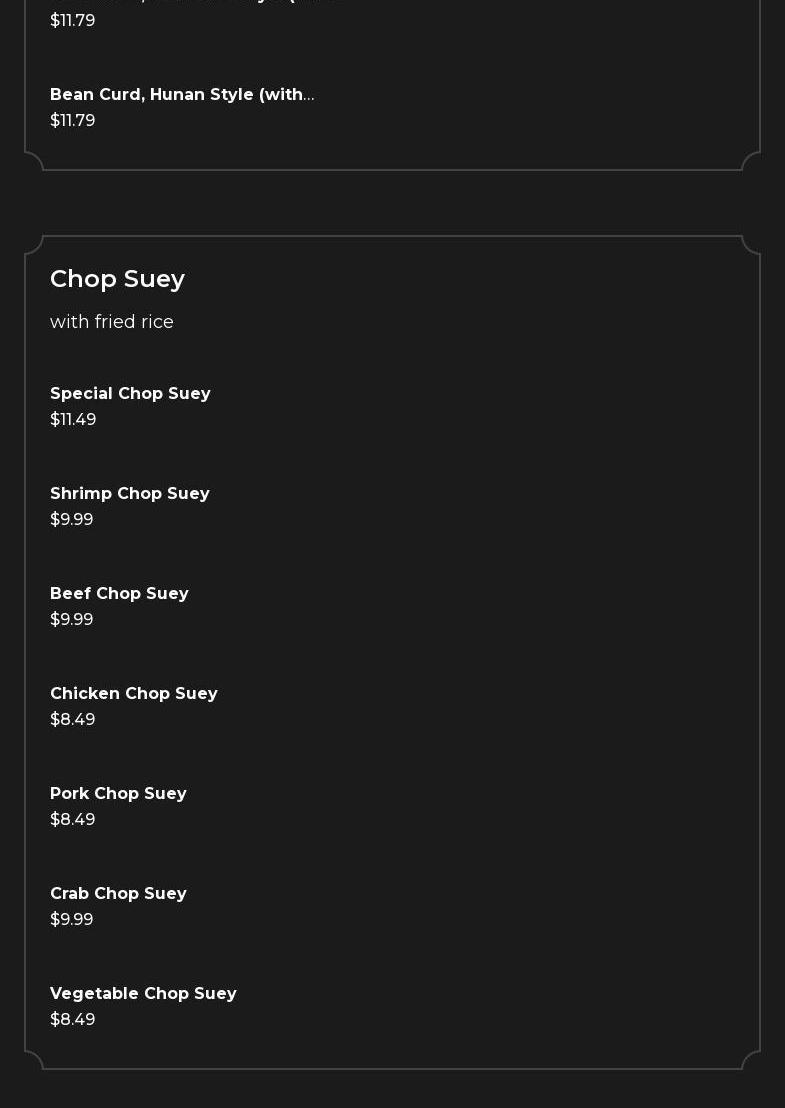
Task: Click the Crab Chop Suey $9.99 price
Action: click(x=71, y=920)
